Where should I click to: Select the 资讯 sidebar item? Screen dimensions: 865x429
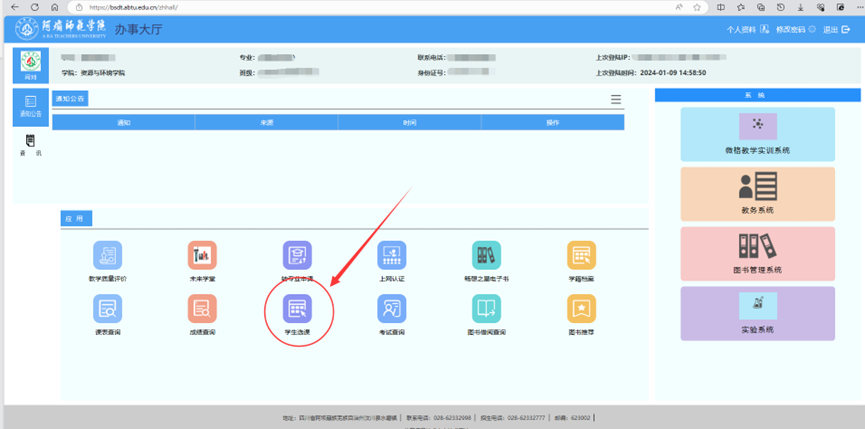(30, 146)
